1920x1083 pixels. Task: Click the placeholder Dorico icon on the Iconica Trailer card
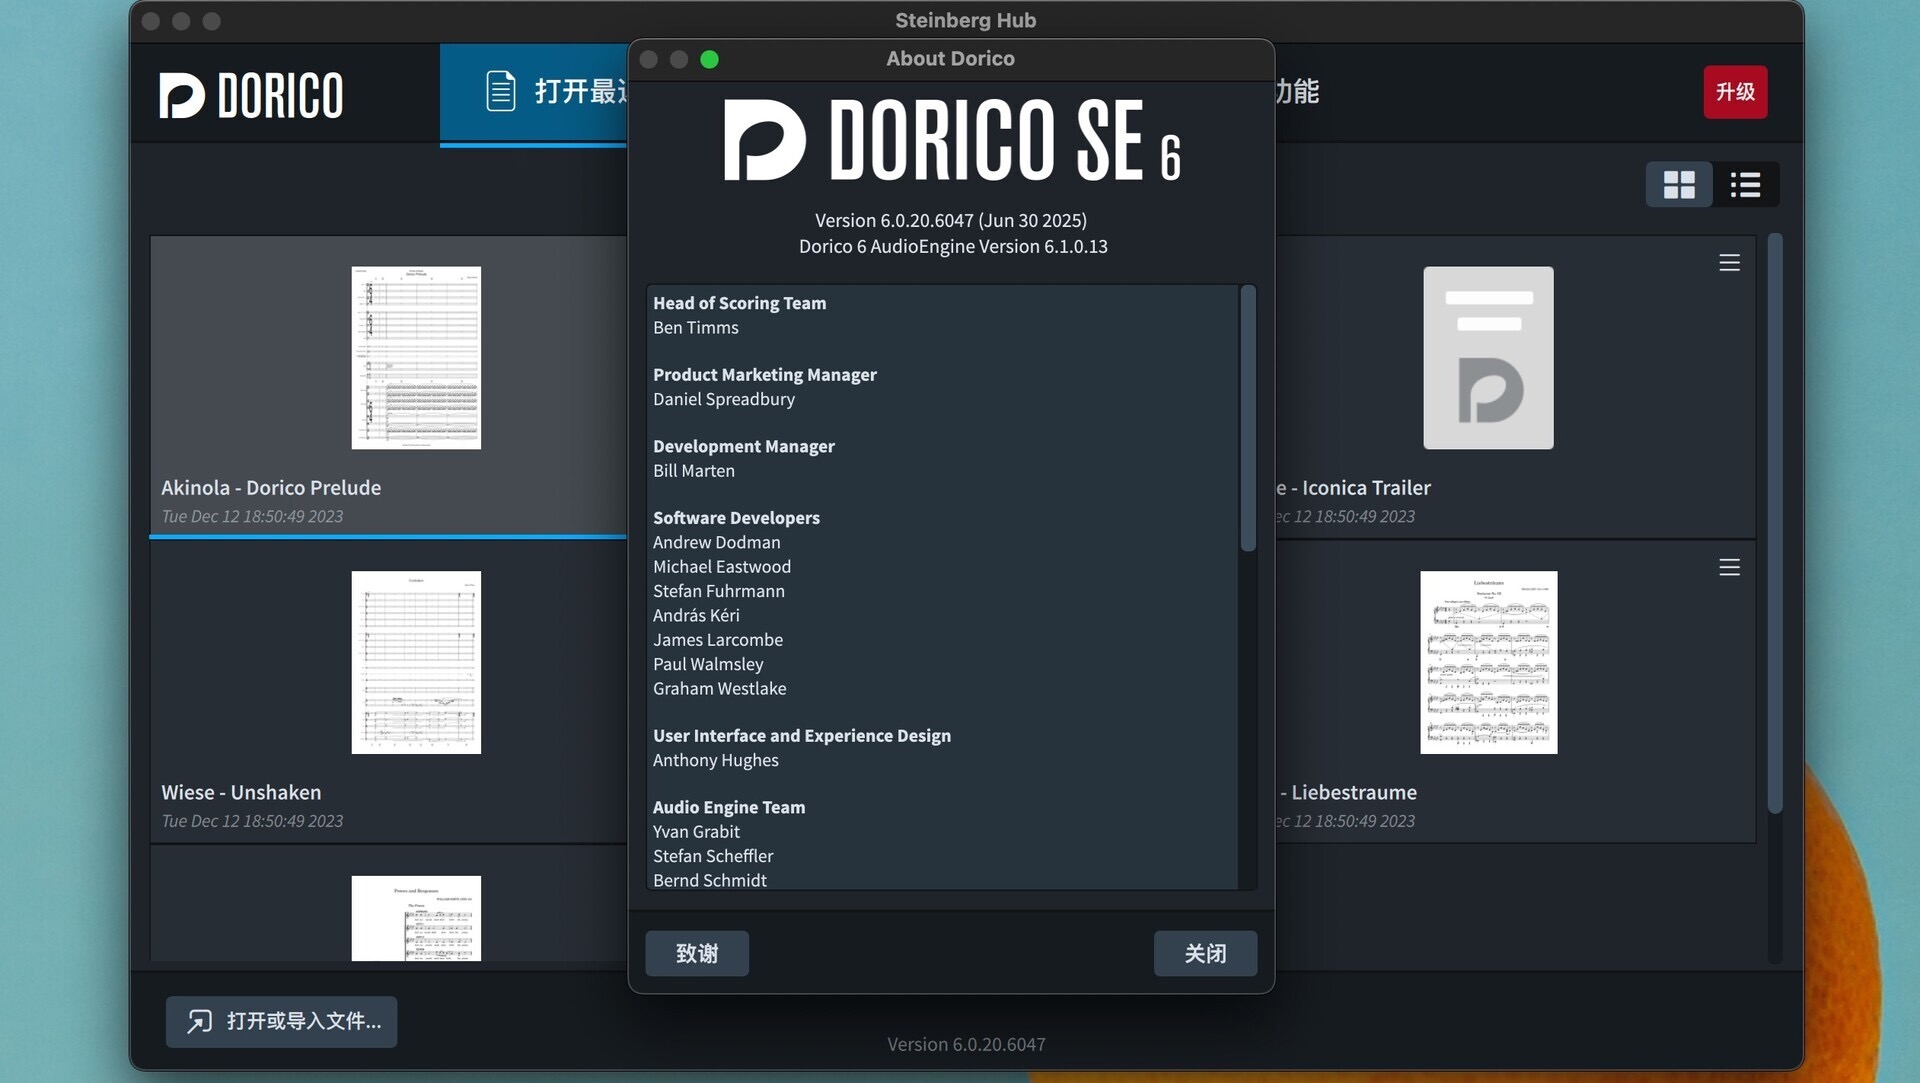coord(1487,357)
